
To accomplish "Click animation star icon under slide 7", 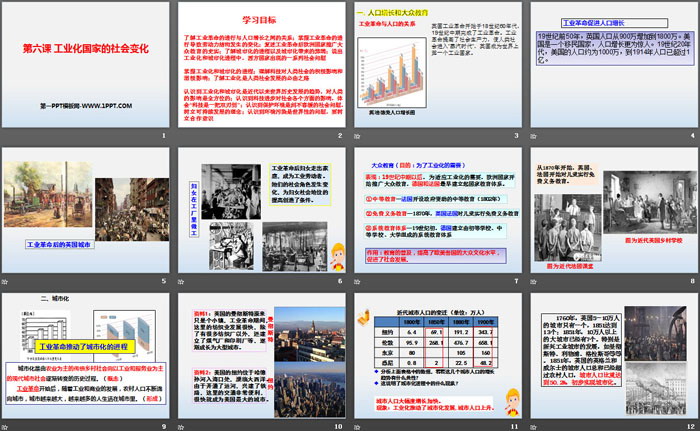I will tap(357, 282).
